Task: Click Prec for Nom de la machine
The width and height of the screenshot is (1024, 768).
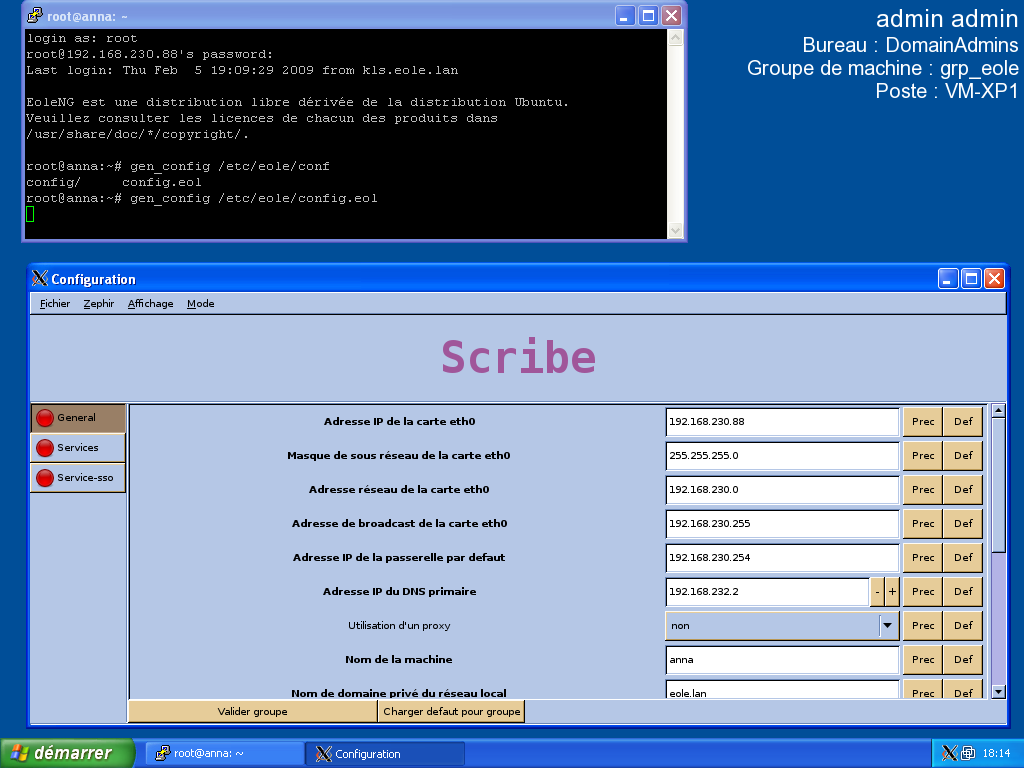Action: 923,660
